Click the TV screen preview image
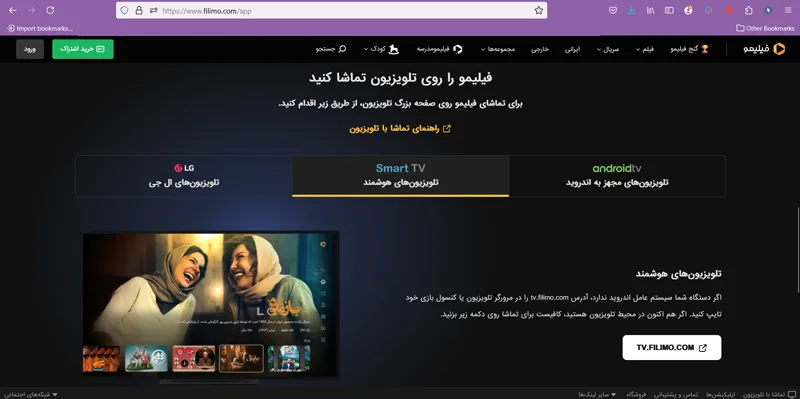The height and width of the screenshot is (399, 800). [211, 305]
